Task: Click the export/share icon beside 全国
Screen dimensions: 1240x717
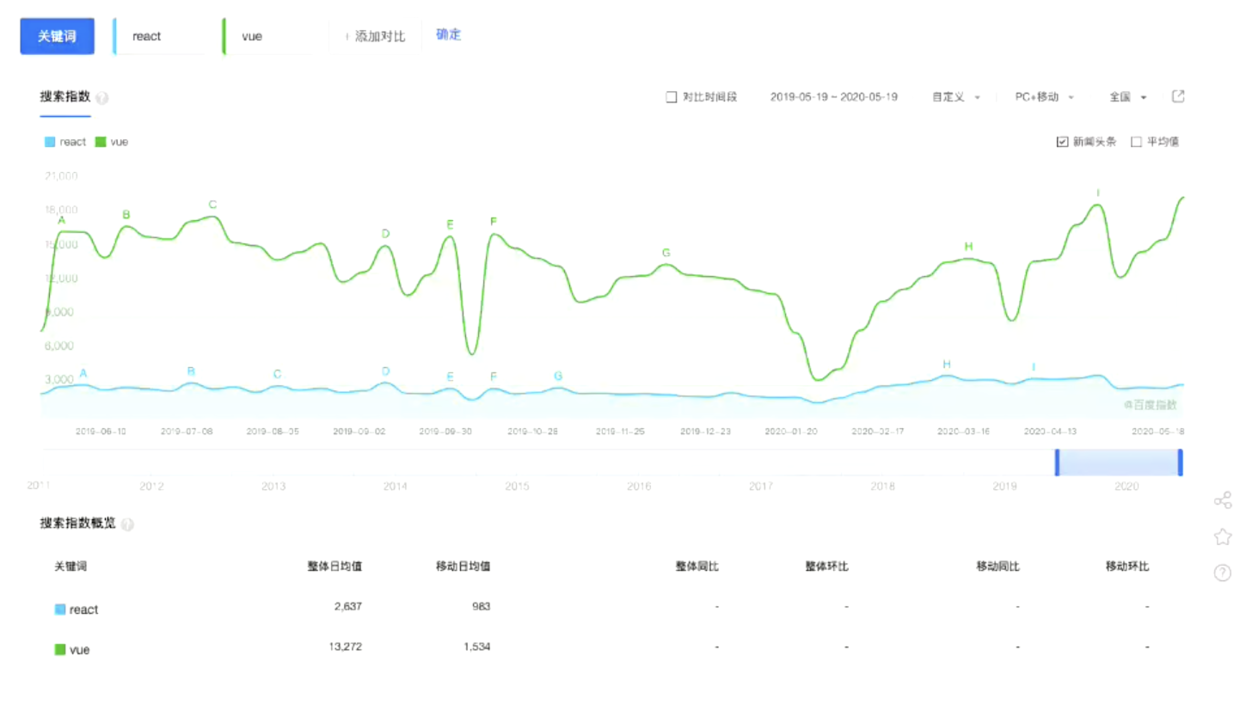Action: point(1178,96)
